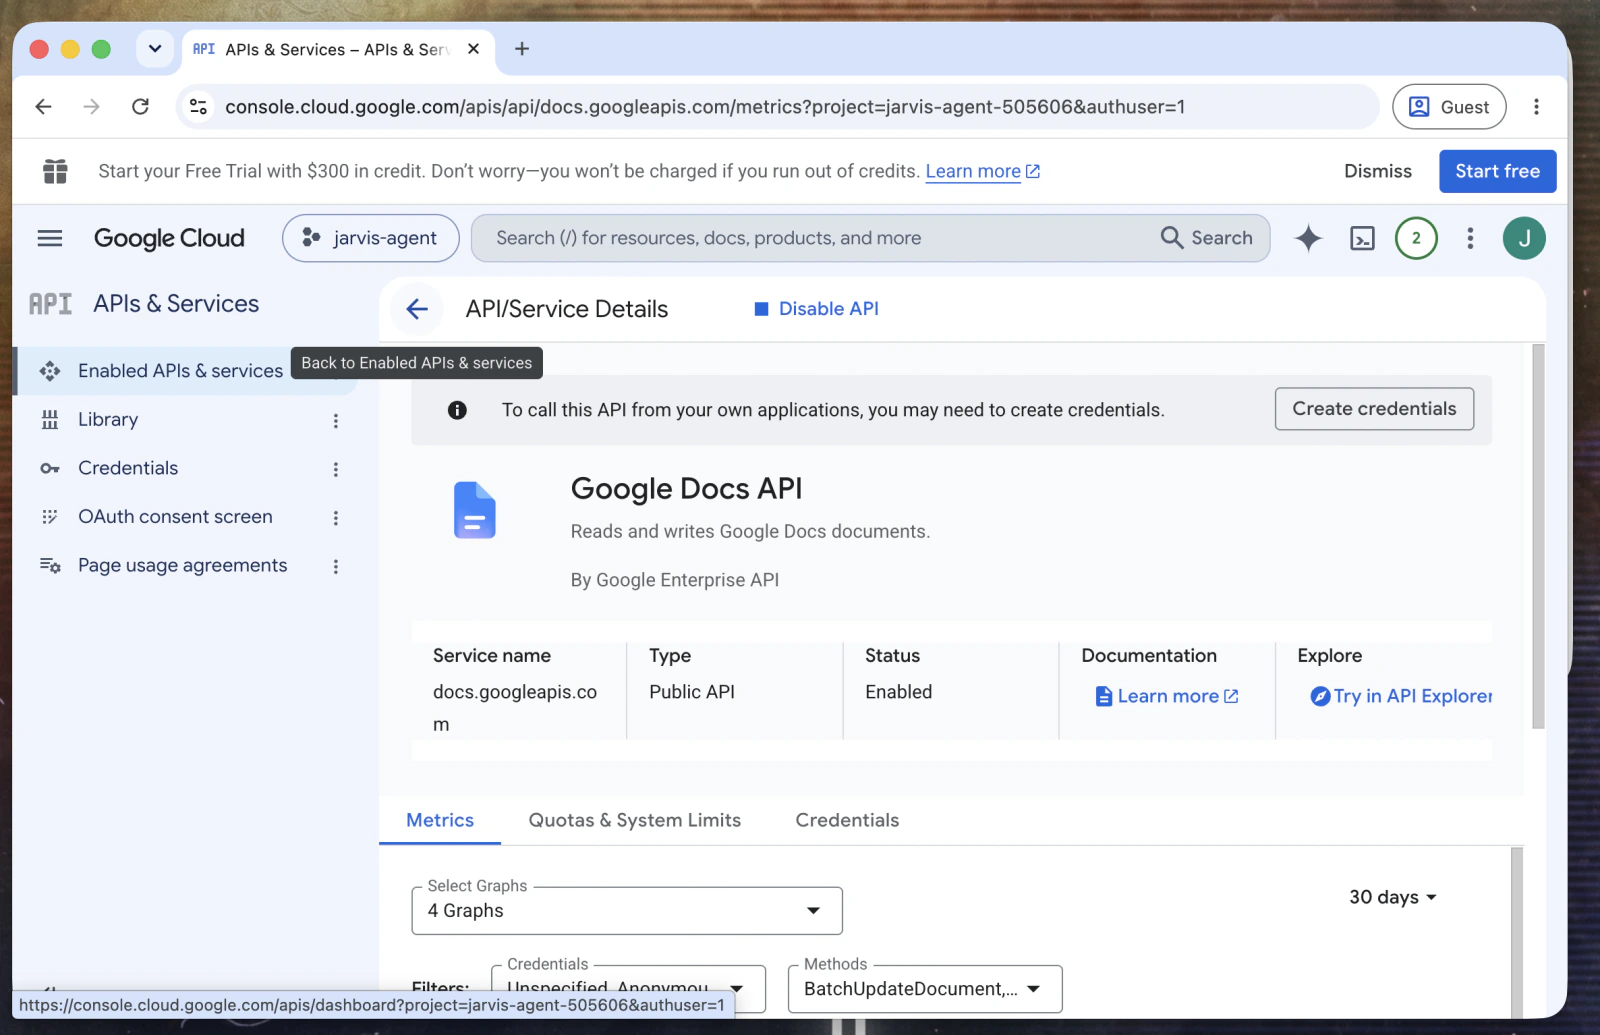Open Page usage agreements in sidebar
The image size is (1600, 1035).
182,566
